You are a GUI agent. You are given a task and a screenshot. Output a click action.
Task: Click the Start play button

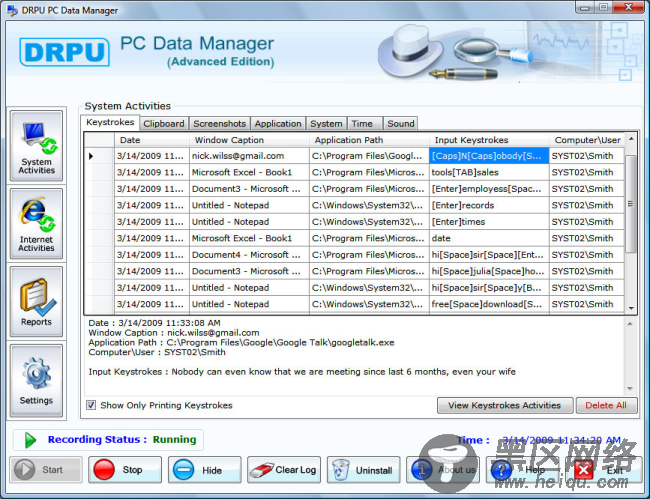coord(46,470)
